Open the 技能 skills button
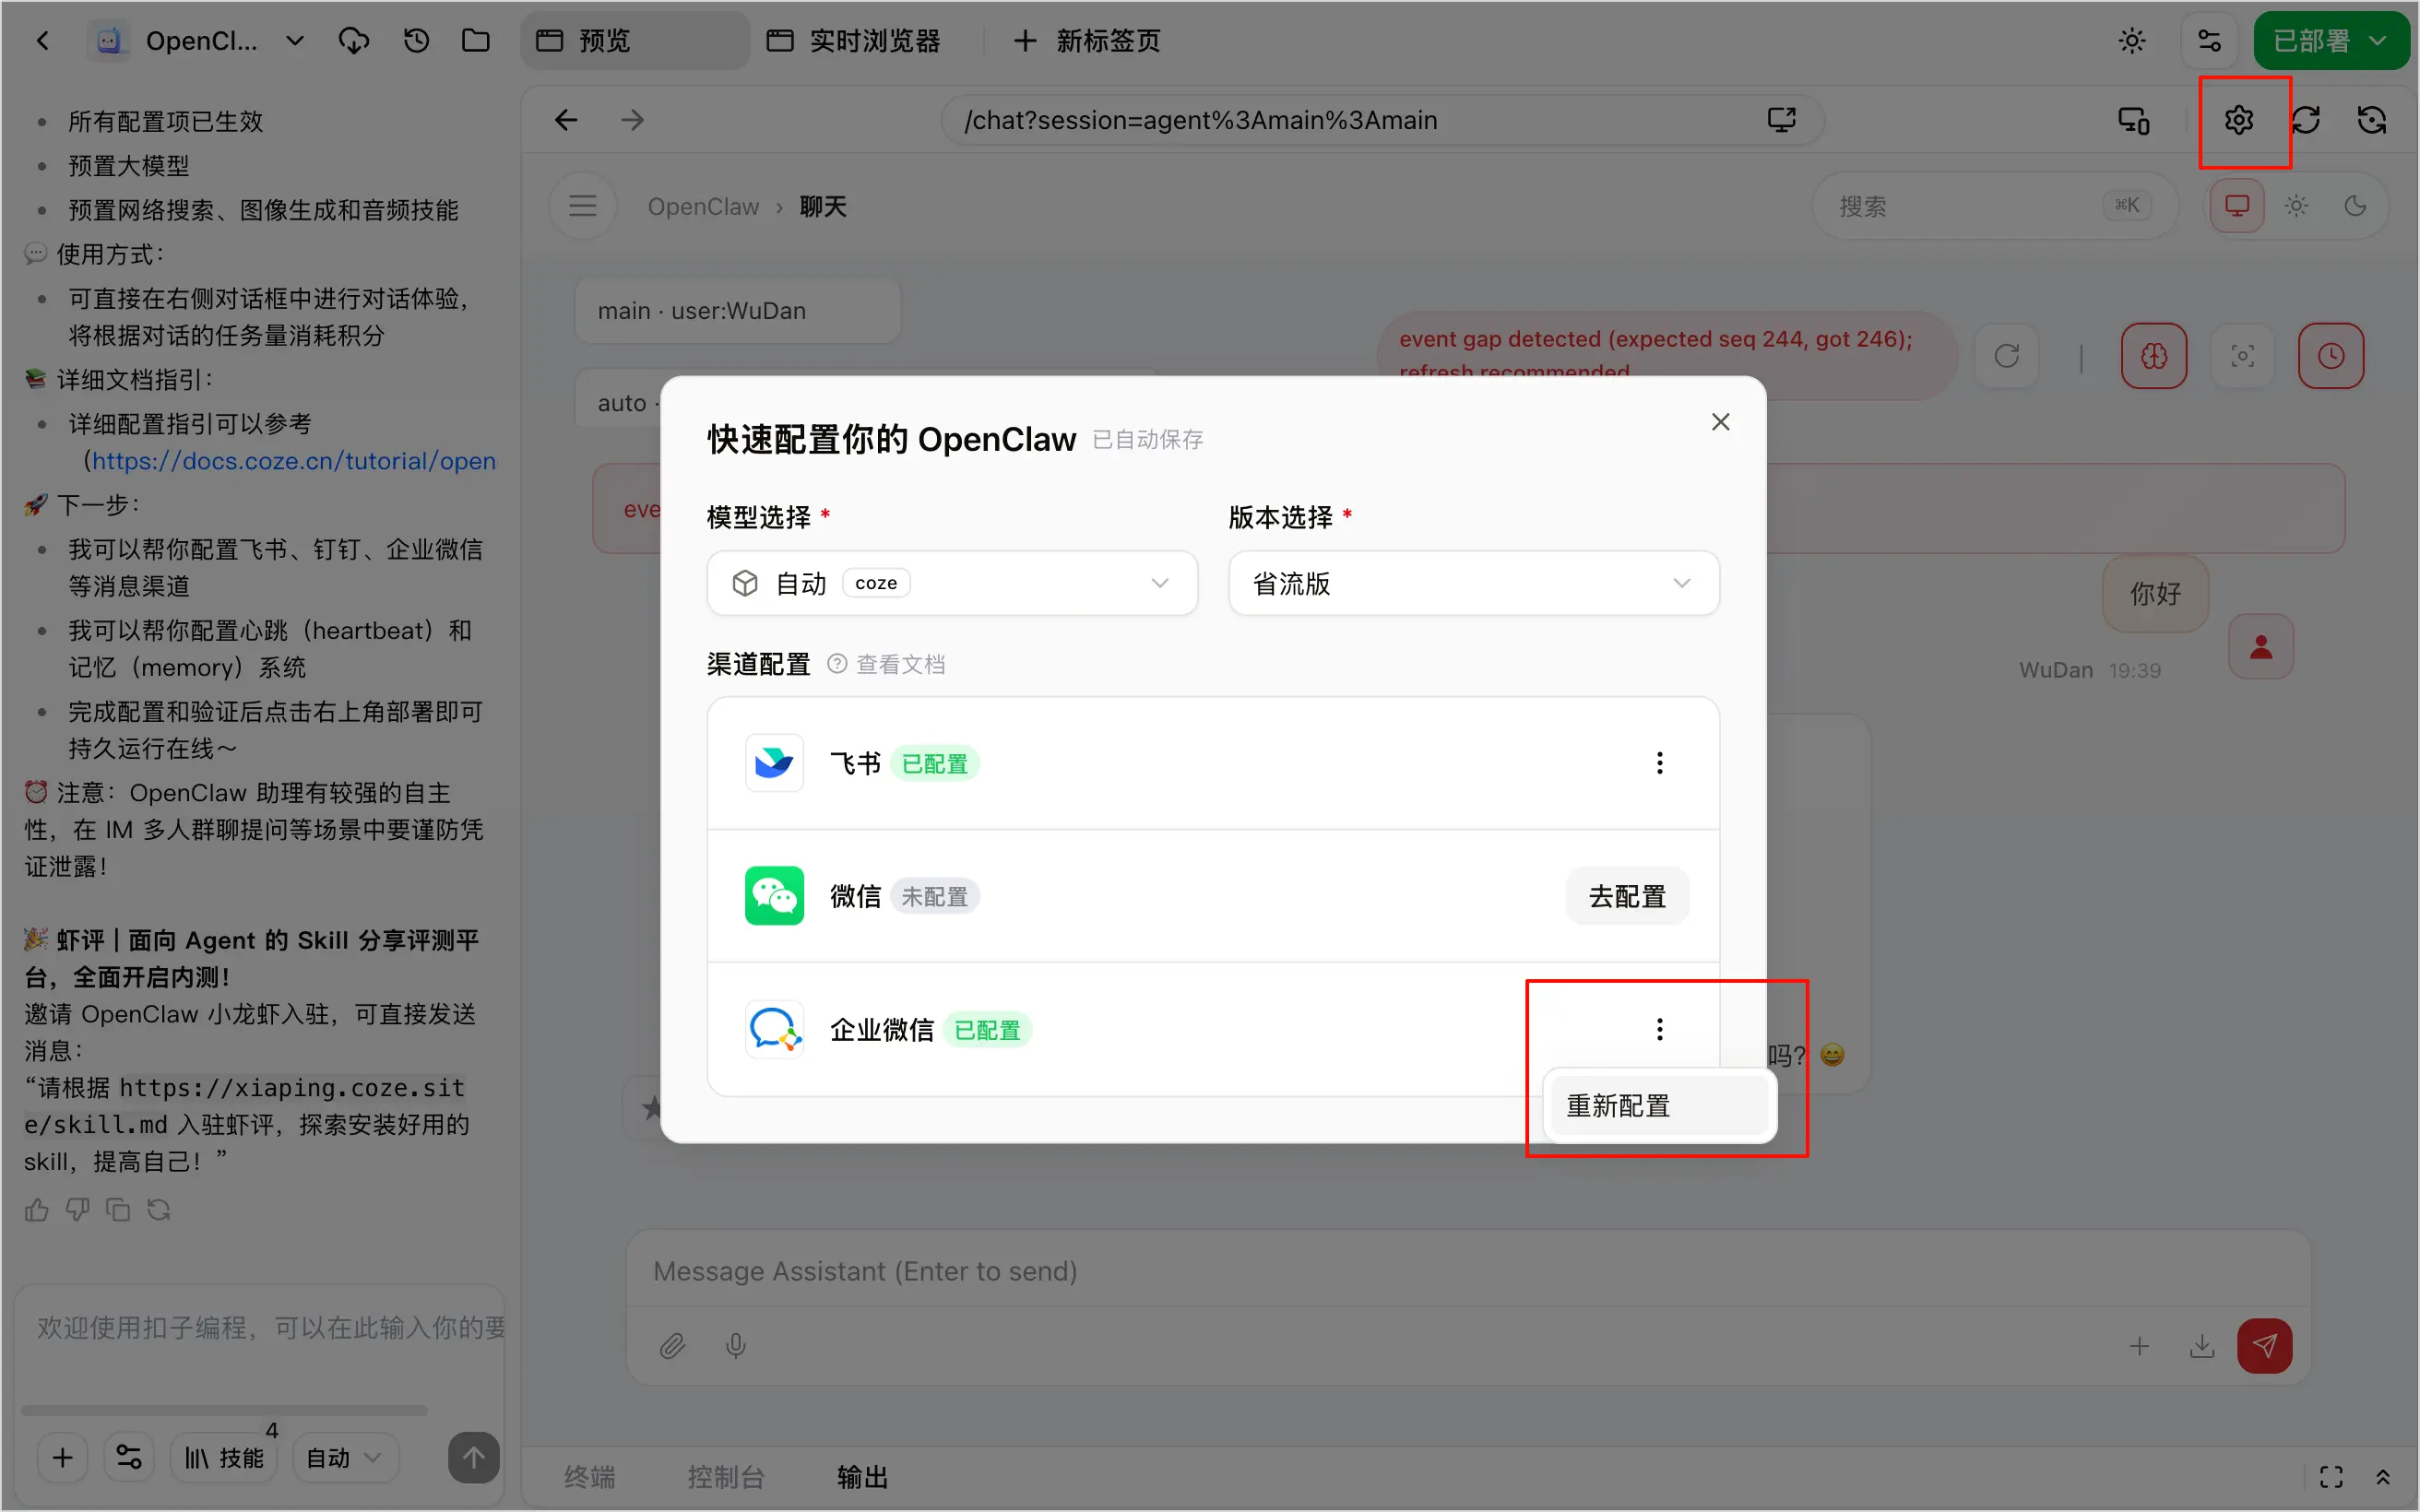Viewport: 2420px width, 1512px height. click(224, 1458)
